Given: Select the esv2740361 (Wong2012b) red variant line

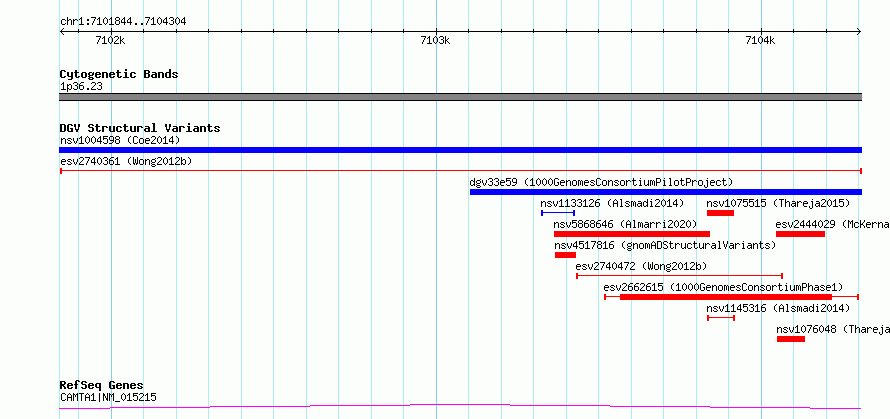Looking at the screenshot, I should pos(460,171).
